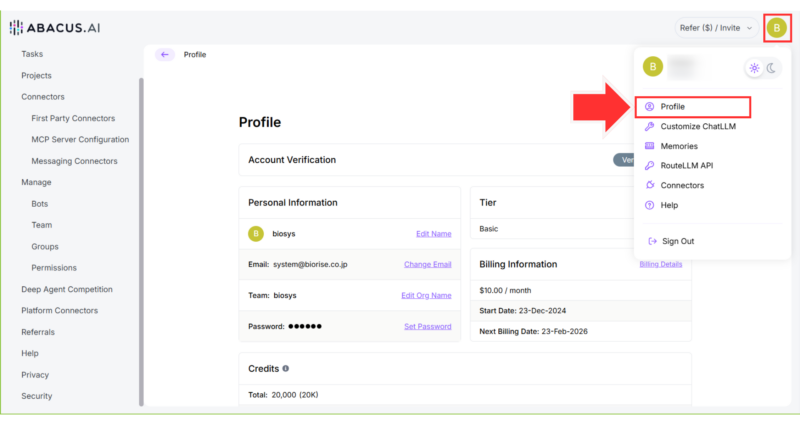Click the Set Password link

coord(427,326)
